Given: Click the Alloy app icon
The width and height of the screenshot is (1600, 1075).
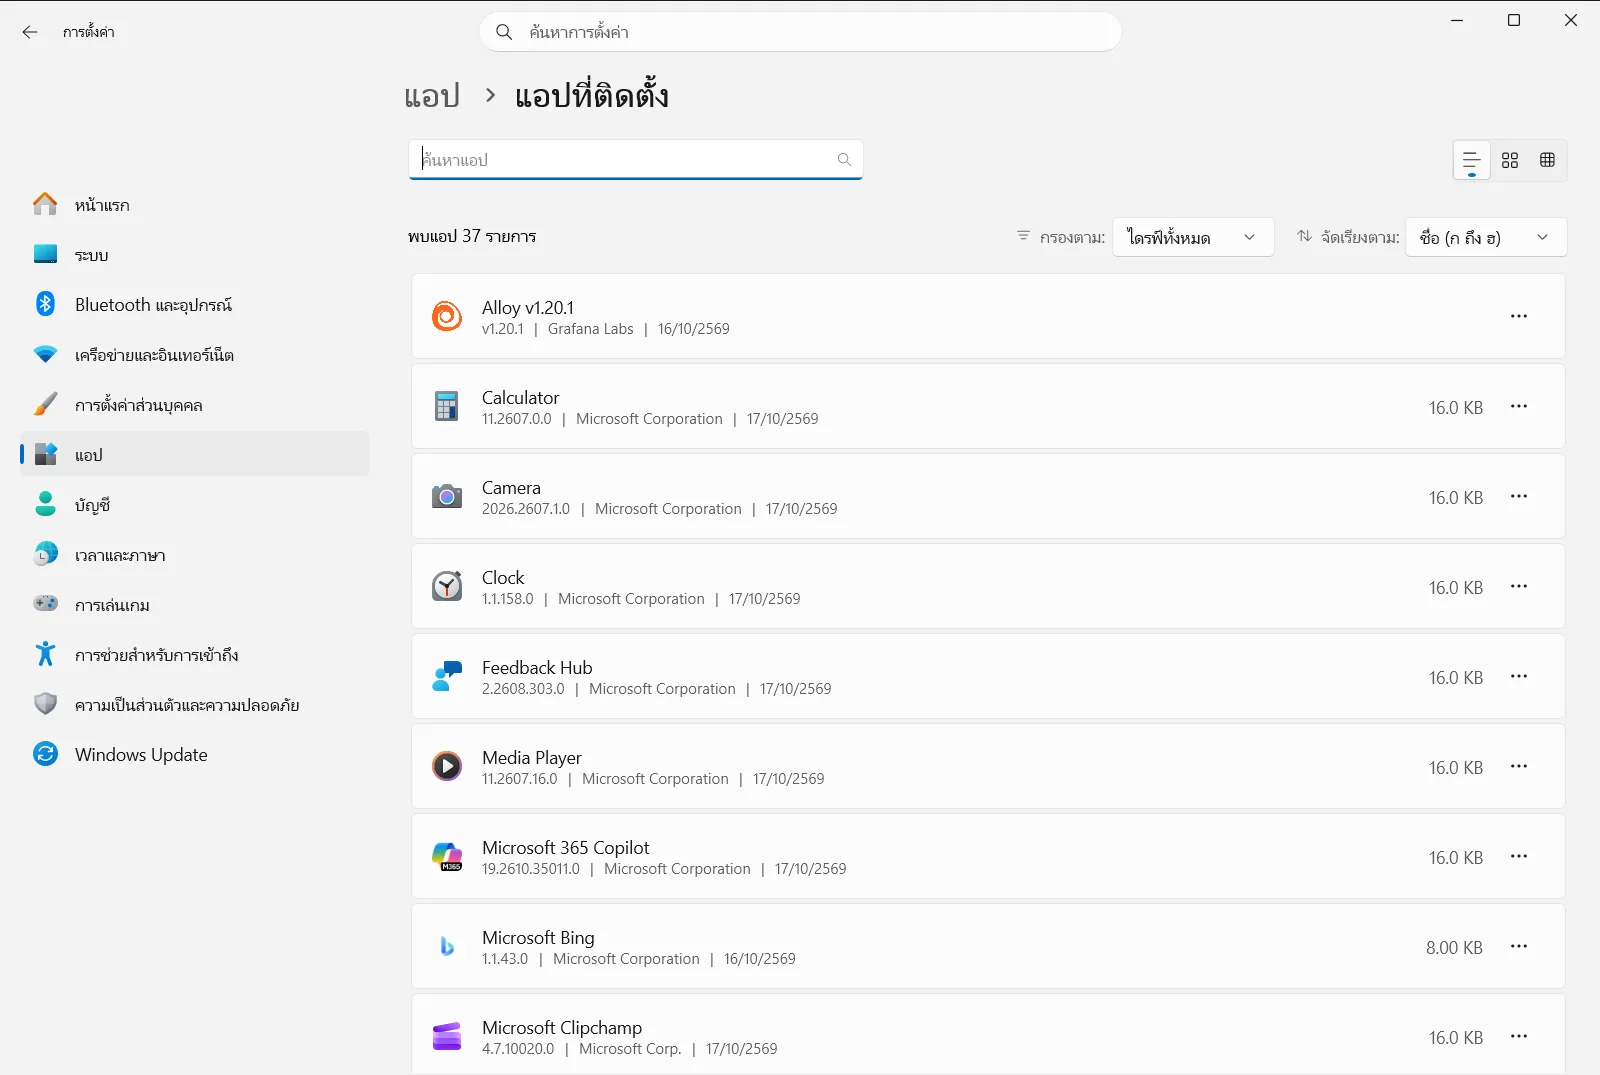Looking at the screenshot, I should (x=447, y=316).
